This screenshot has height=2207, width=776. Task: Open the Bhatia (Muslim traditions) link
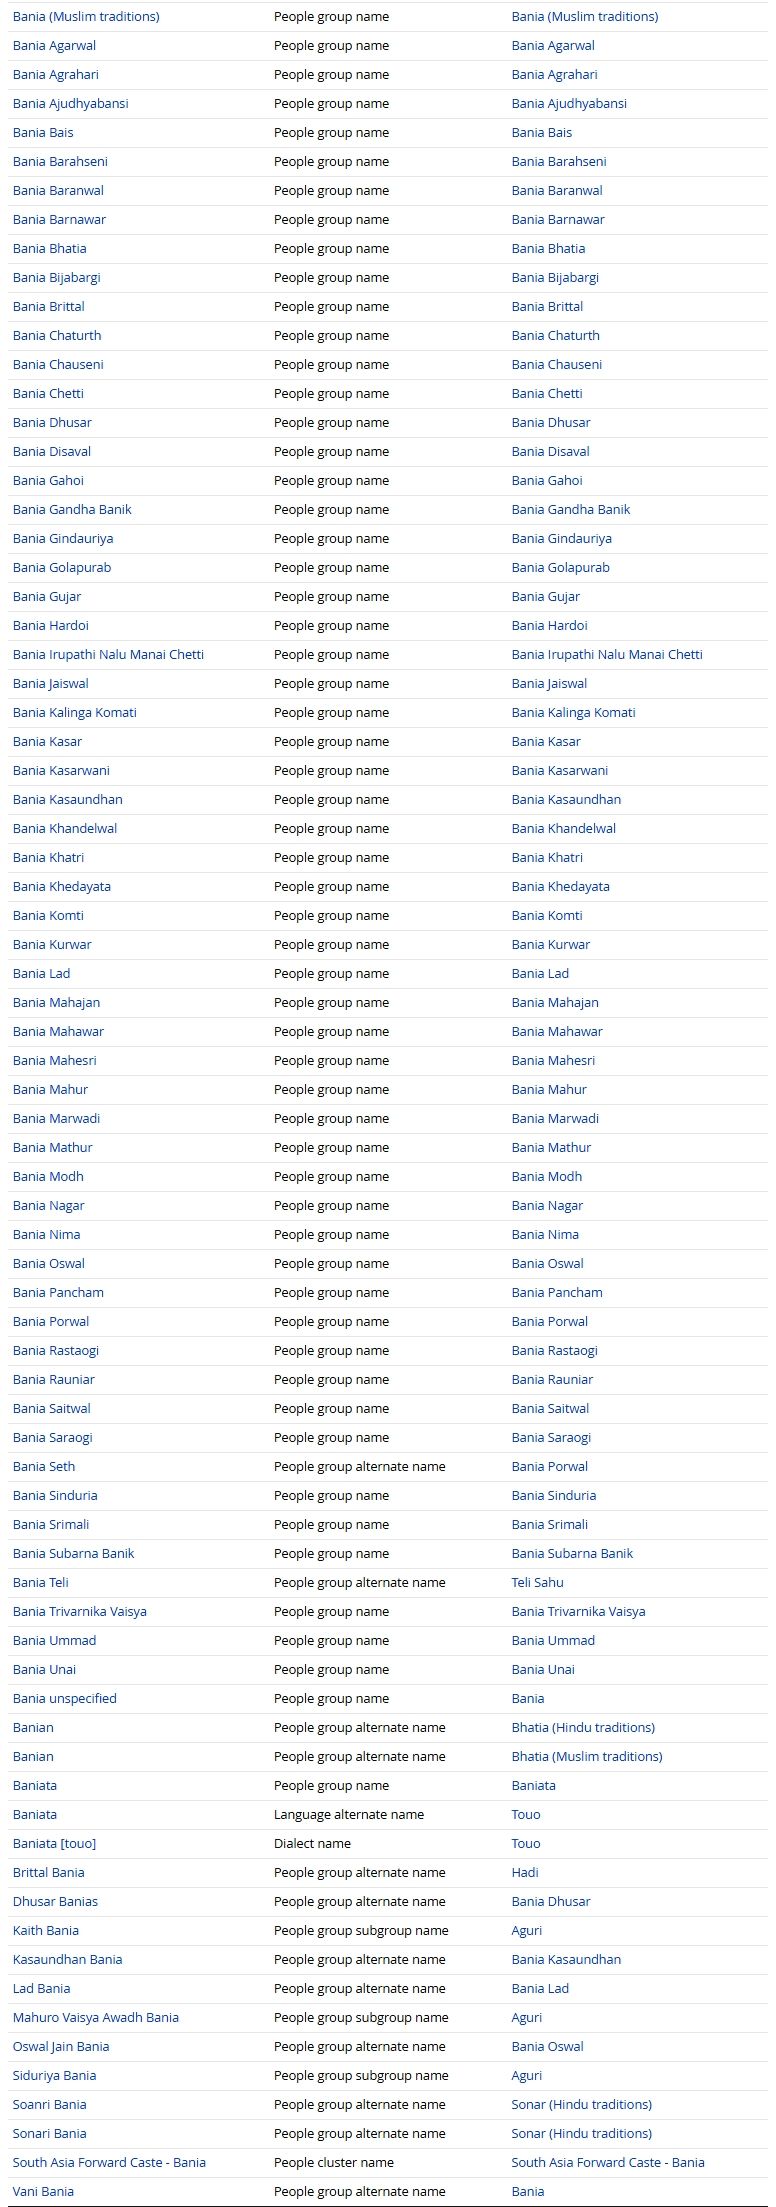pos(586,1756)
